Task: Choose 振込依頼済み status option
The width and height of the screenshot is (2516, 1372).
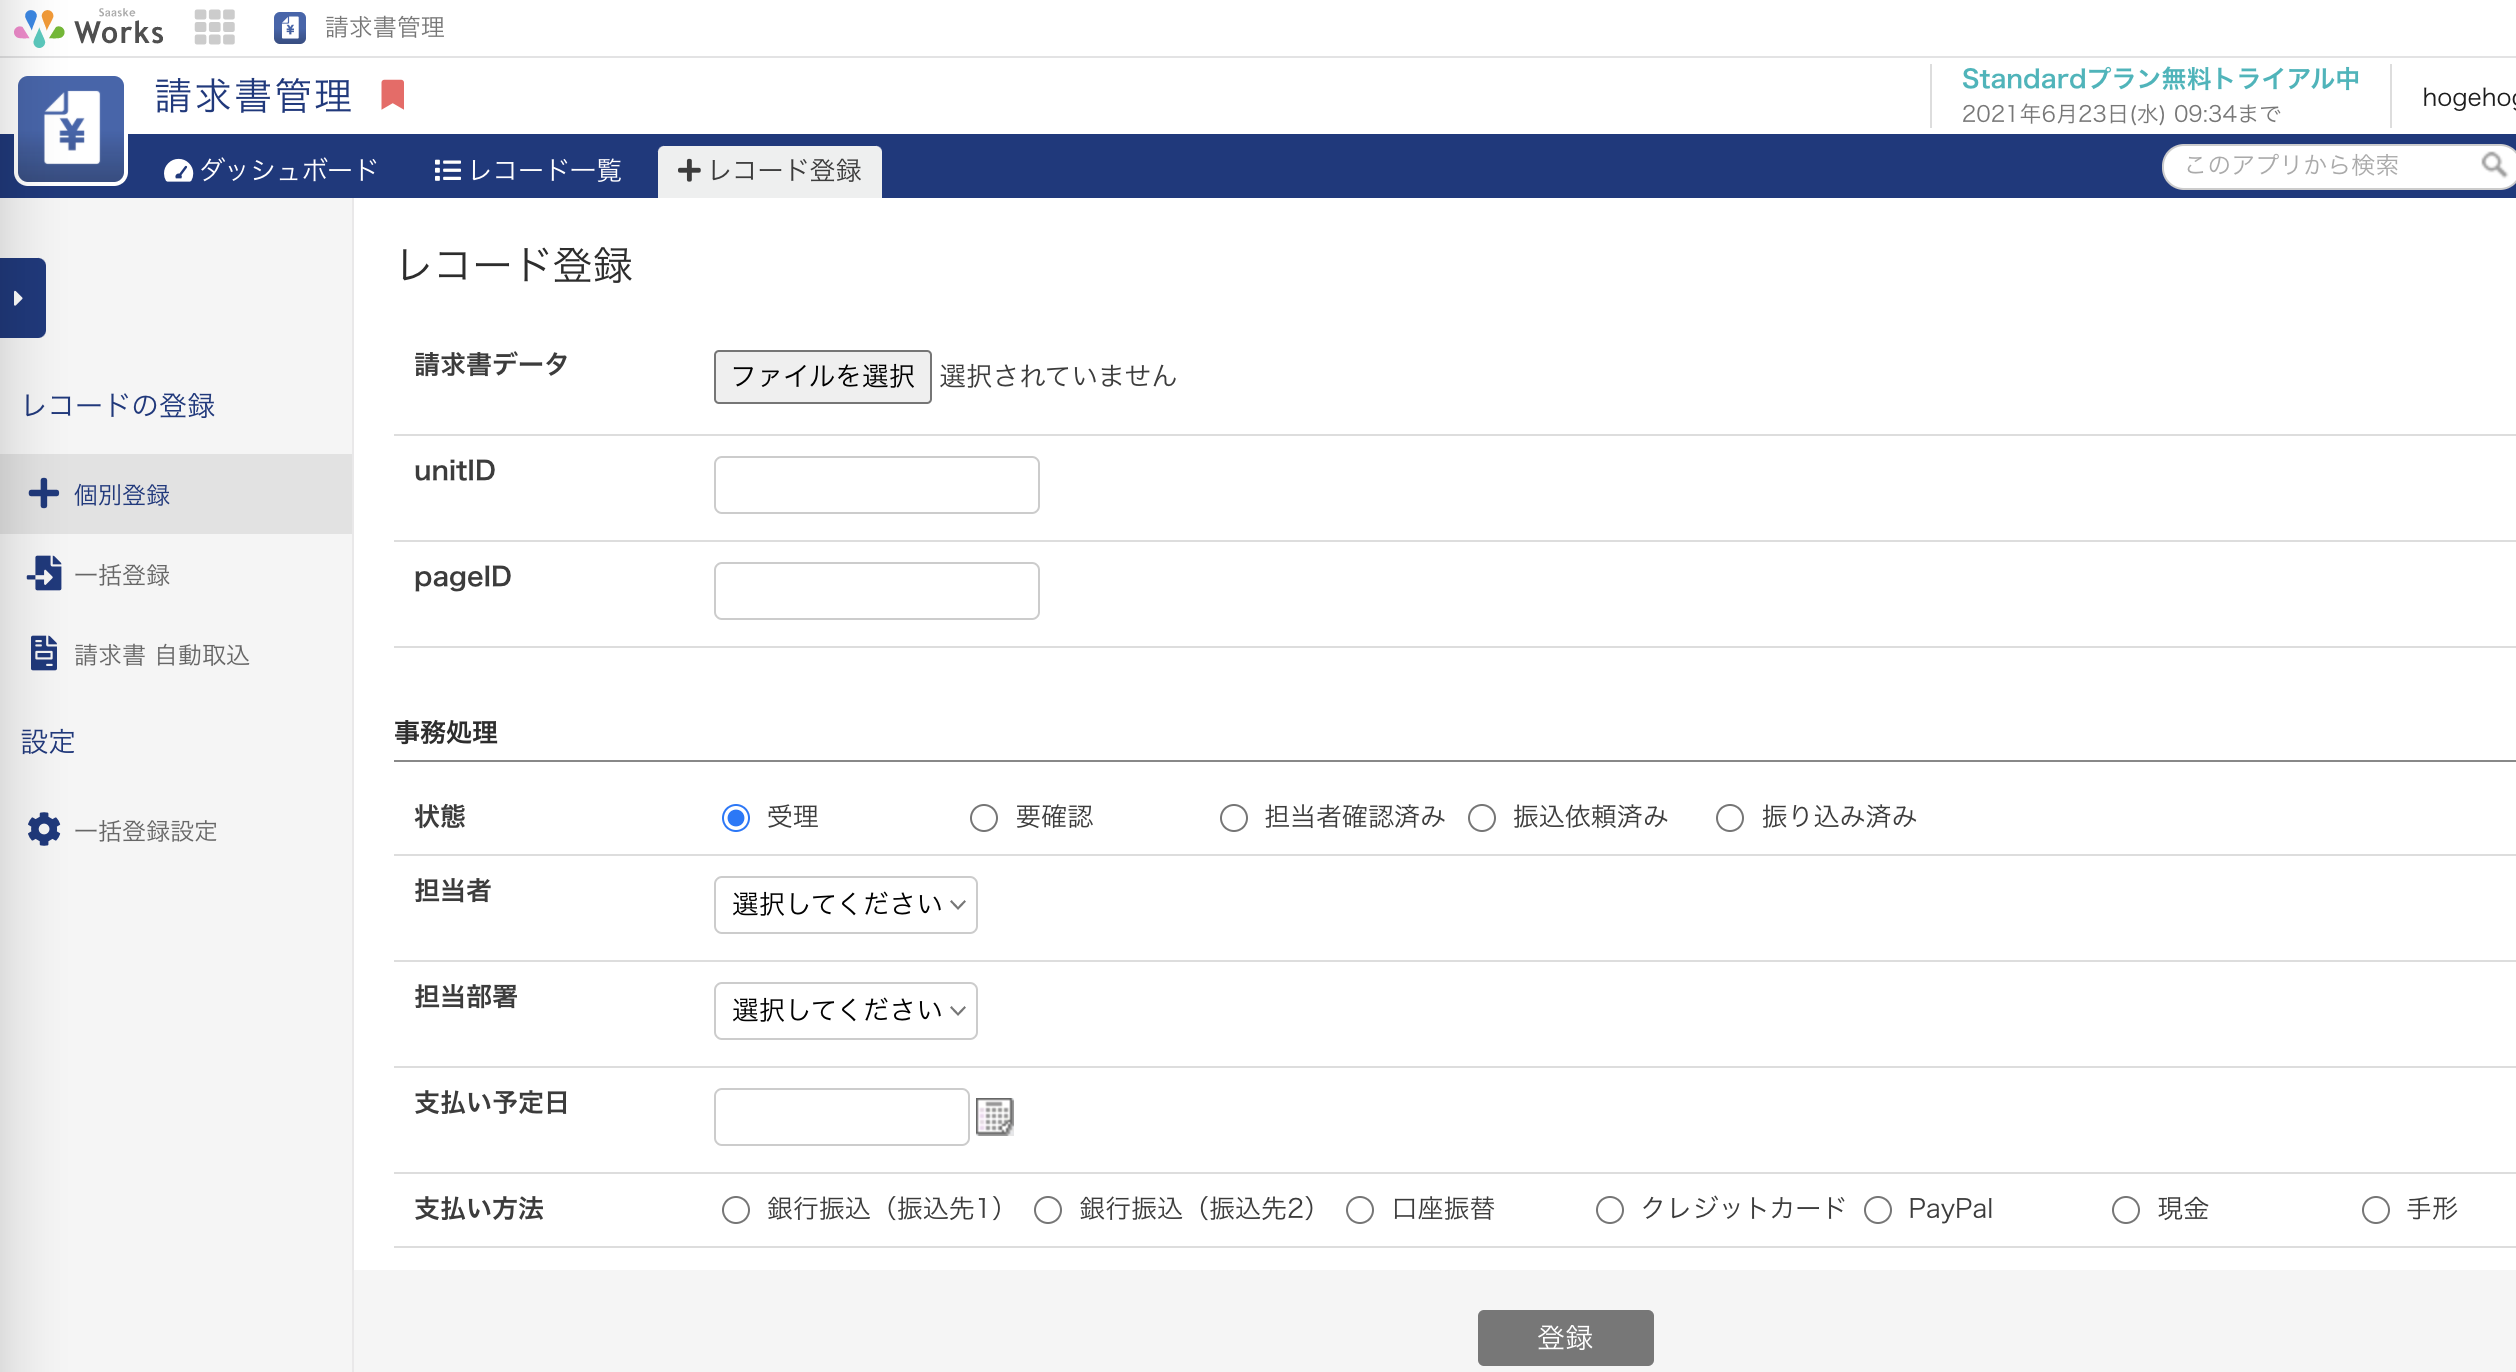Action: tap(1482, 818)
